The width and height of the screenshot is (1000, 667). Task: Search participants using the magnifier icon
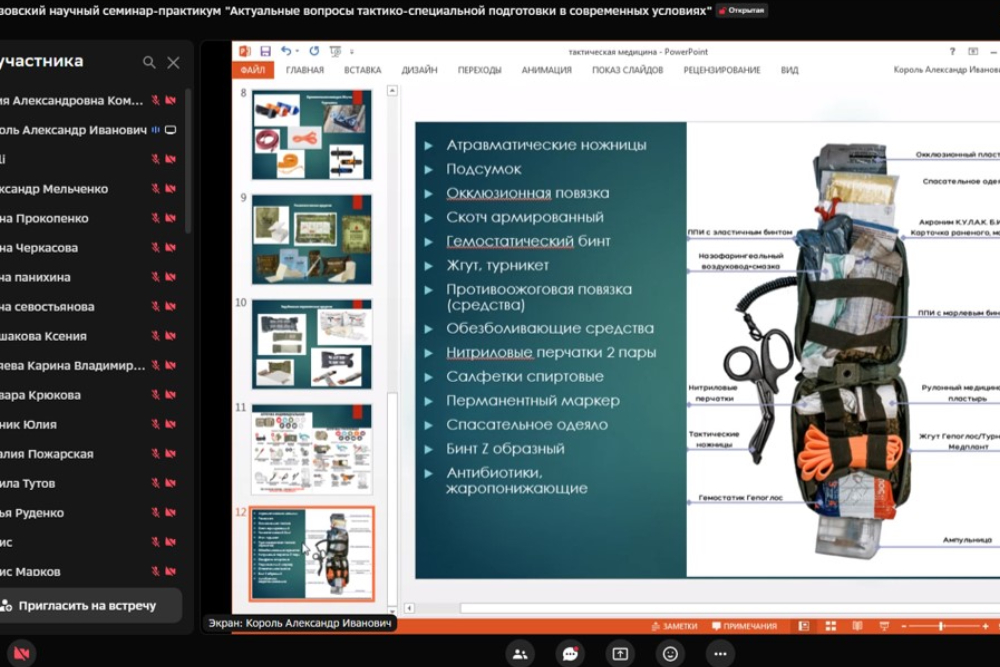[149, 62]
